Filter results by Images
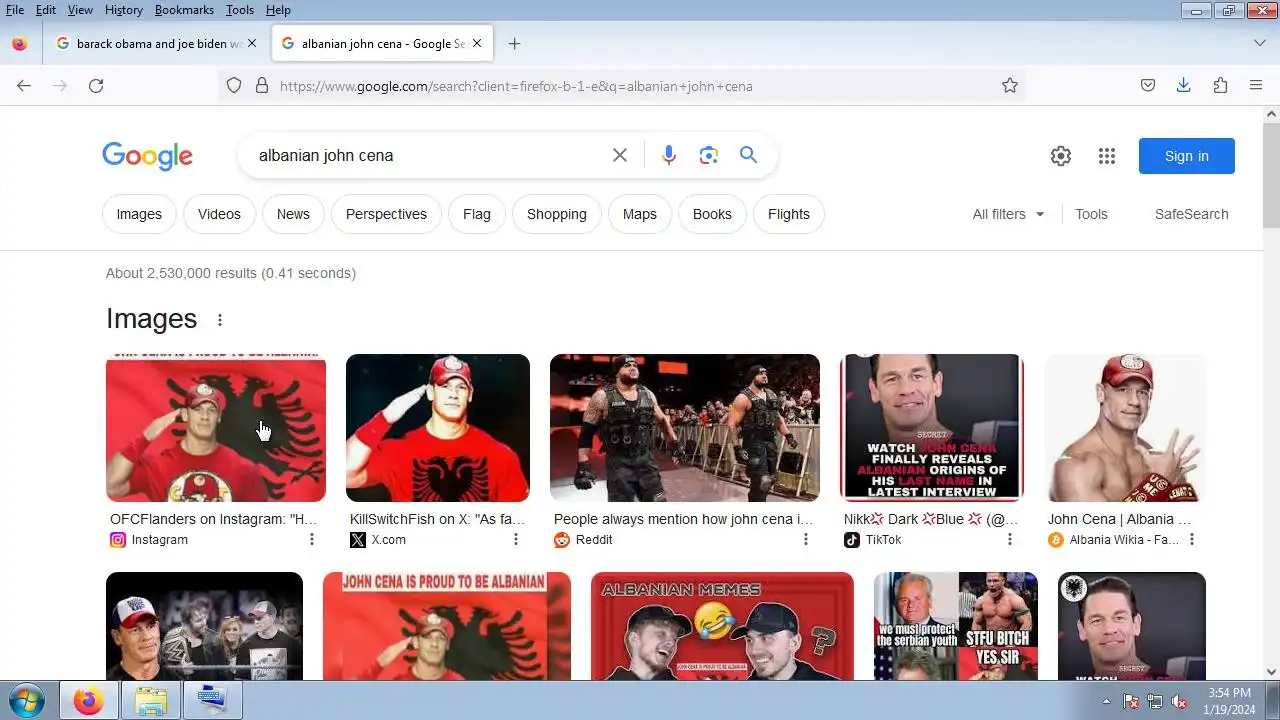This screenshot has width=1280, height=720. 139,214
